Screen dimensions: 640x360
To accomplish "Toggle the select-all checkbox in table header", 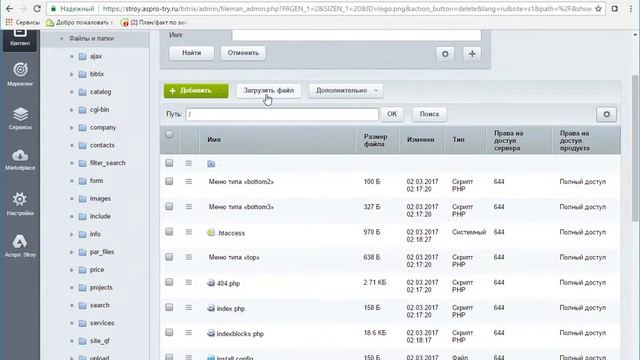I will [169, 134].
